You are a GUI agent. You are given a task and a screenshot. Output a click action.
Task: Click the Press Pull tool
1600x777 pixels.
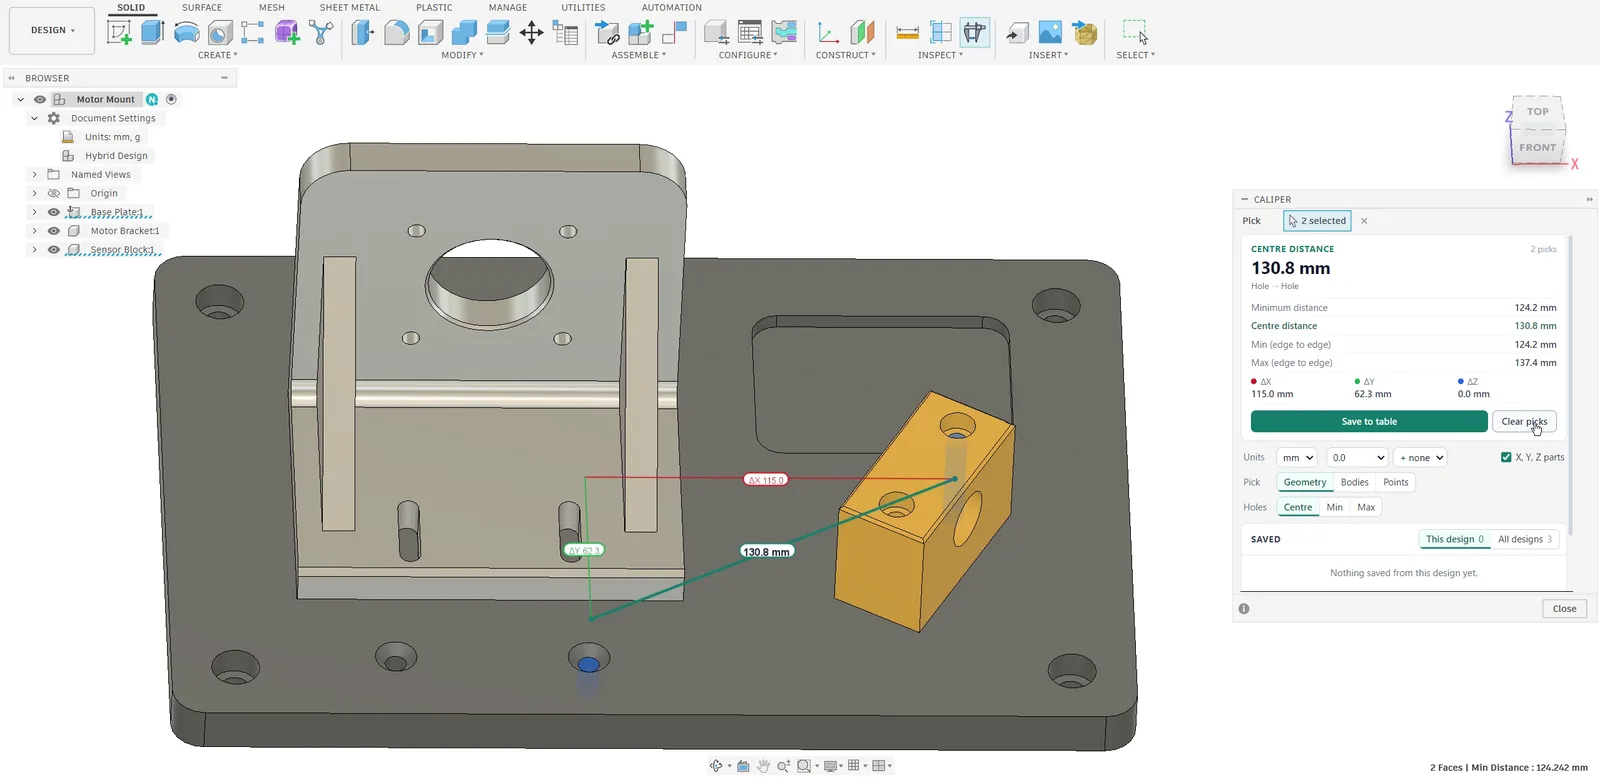(362, 32)
